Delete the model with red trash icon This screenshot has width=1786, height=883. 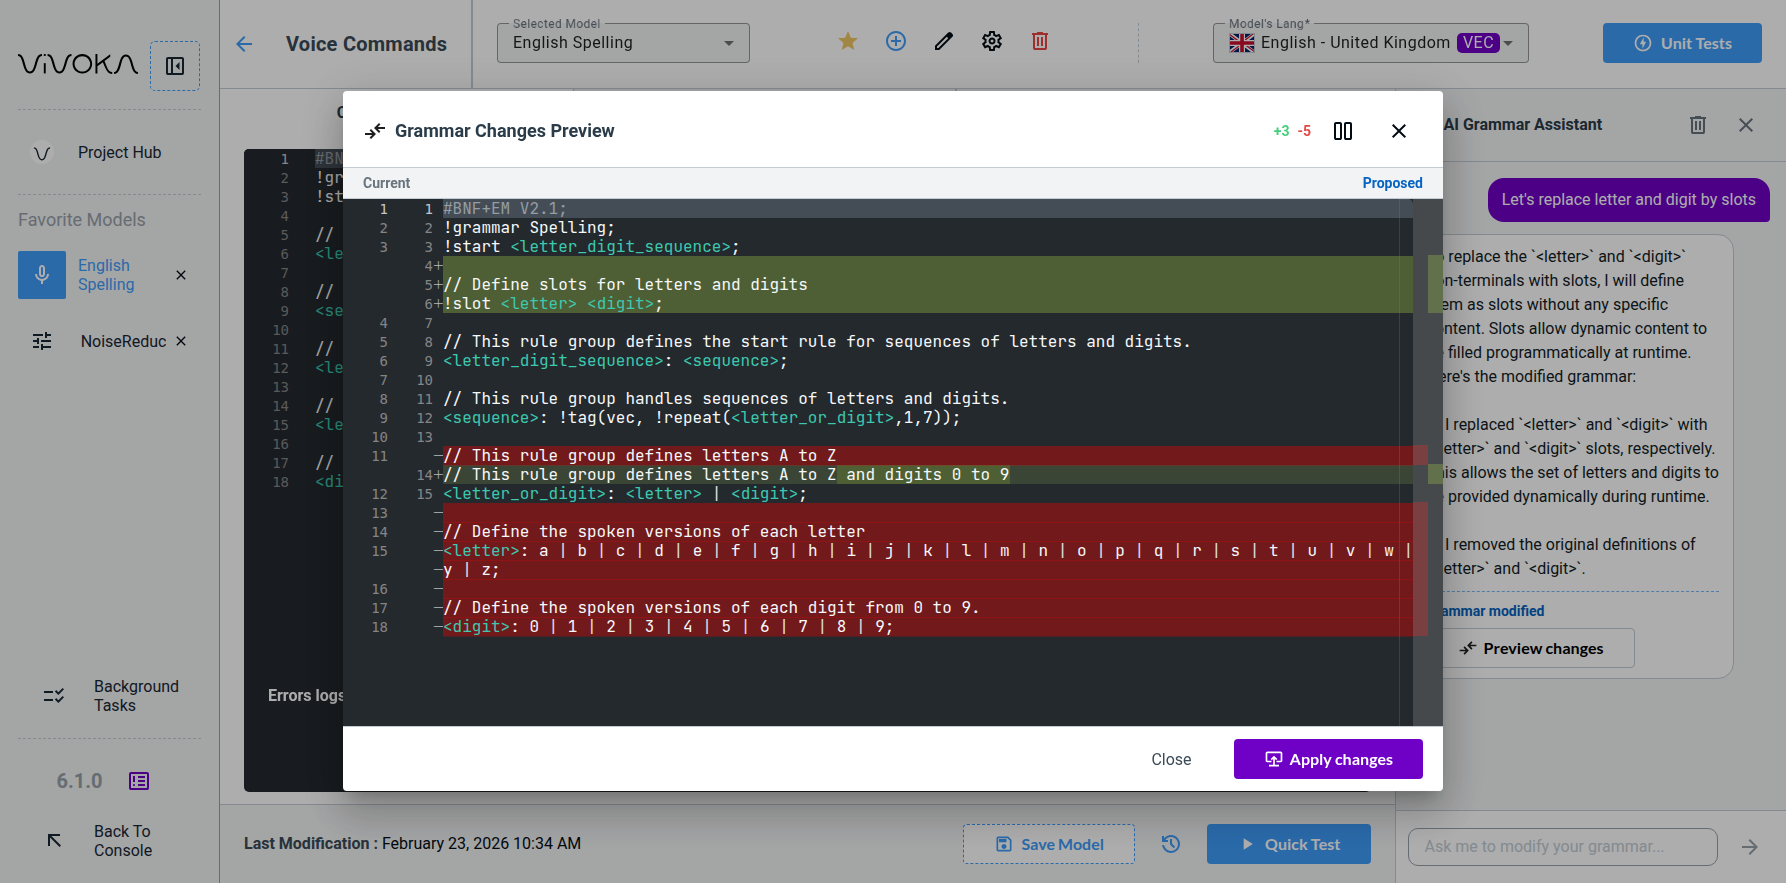point(1040,41)
